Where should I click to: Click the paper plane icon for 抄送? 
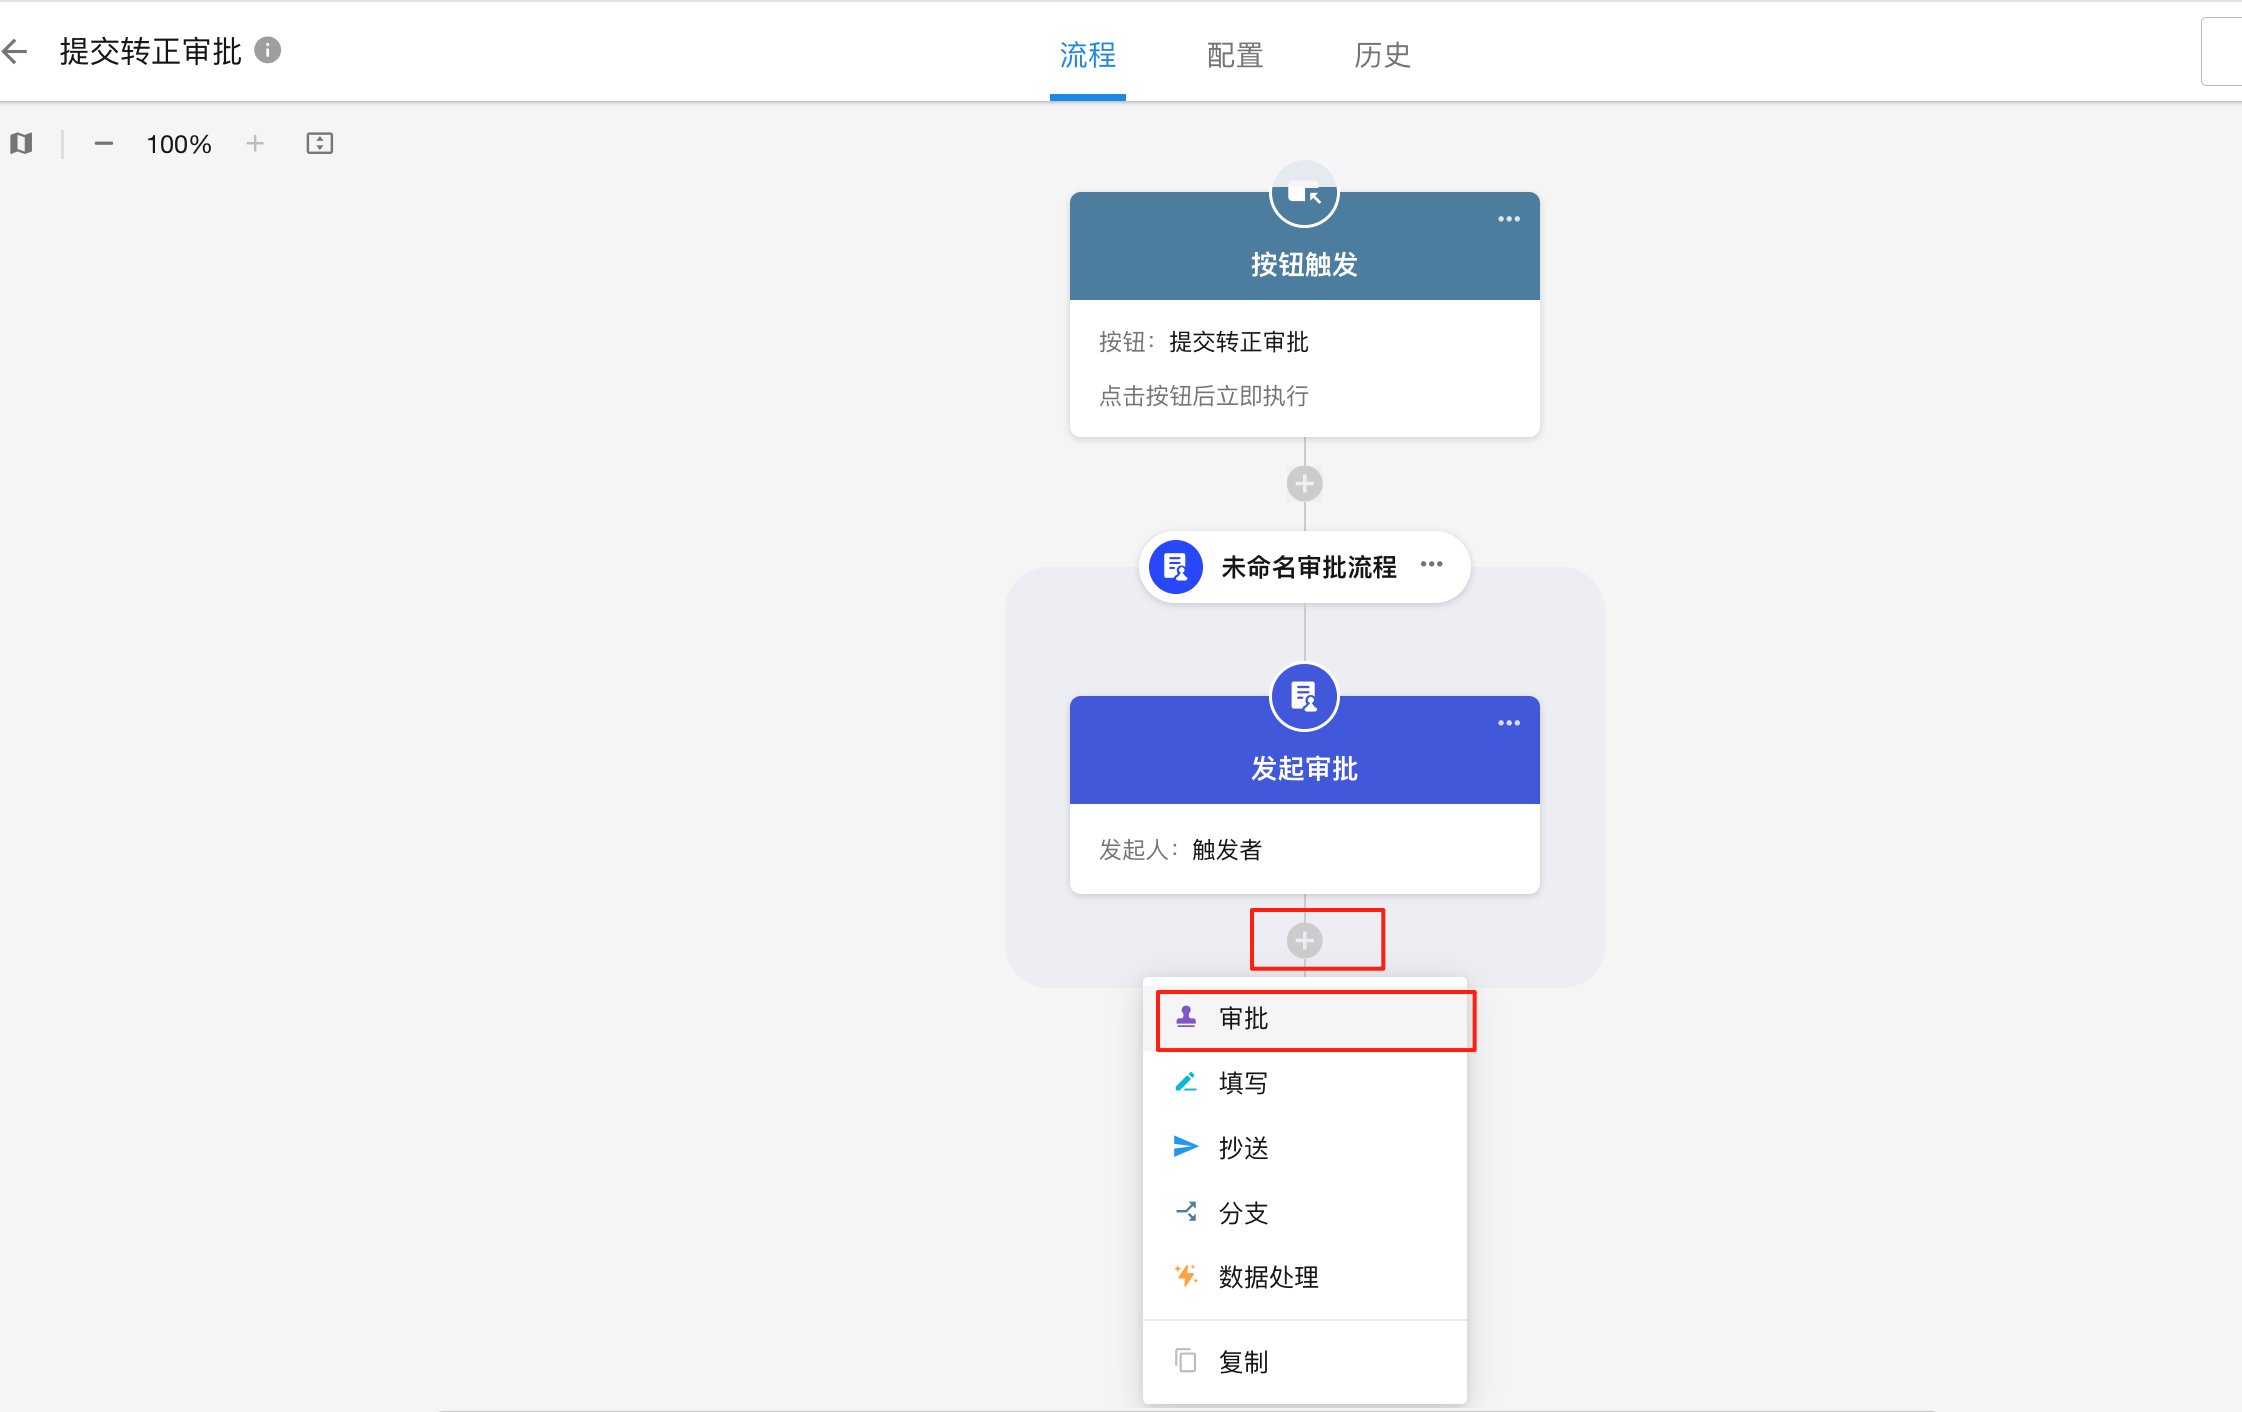[x=1185, y=1146]
